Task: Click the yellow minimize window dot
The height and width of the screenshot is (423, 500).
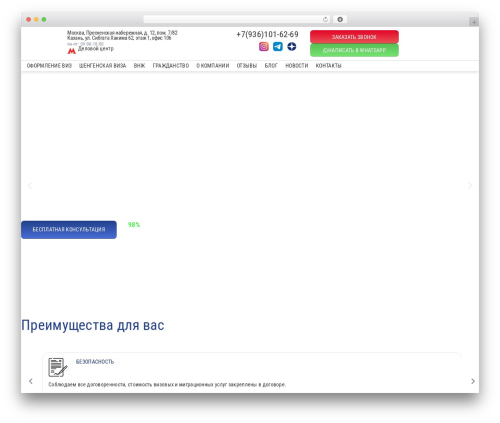Action: tap(36, 19)
